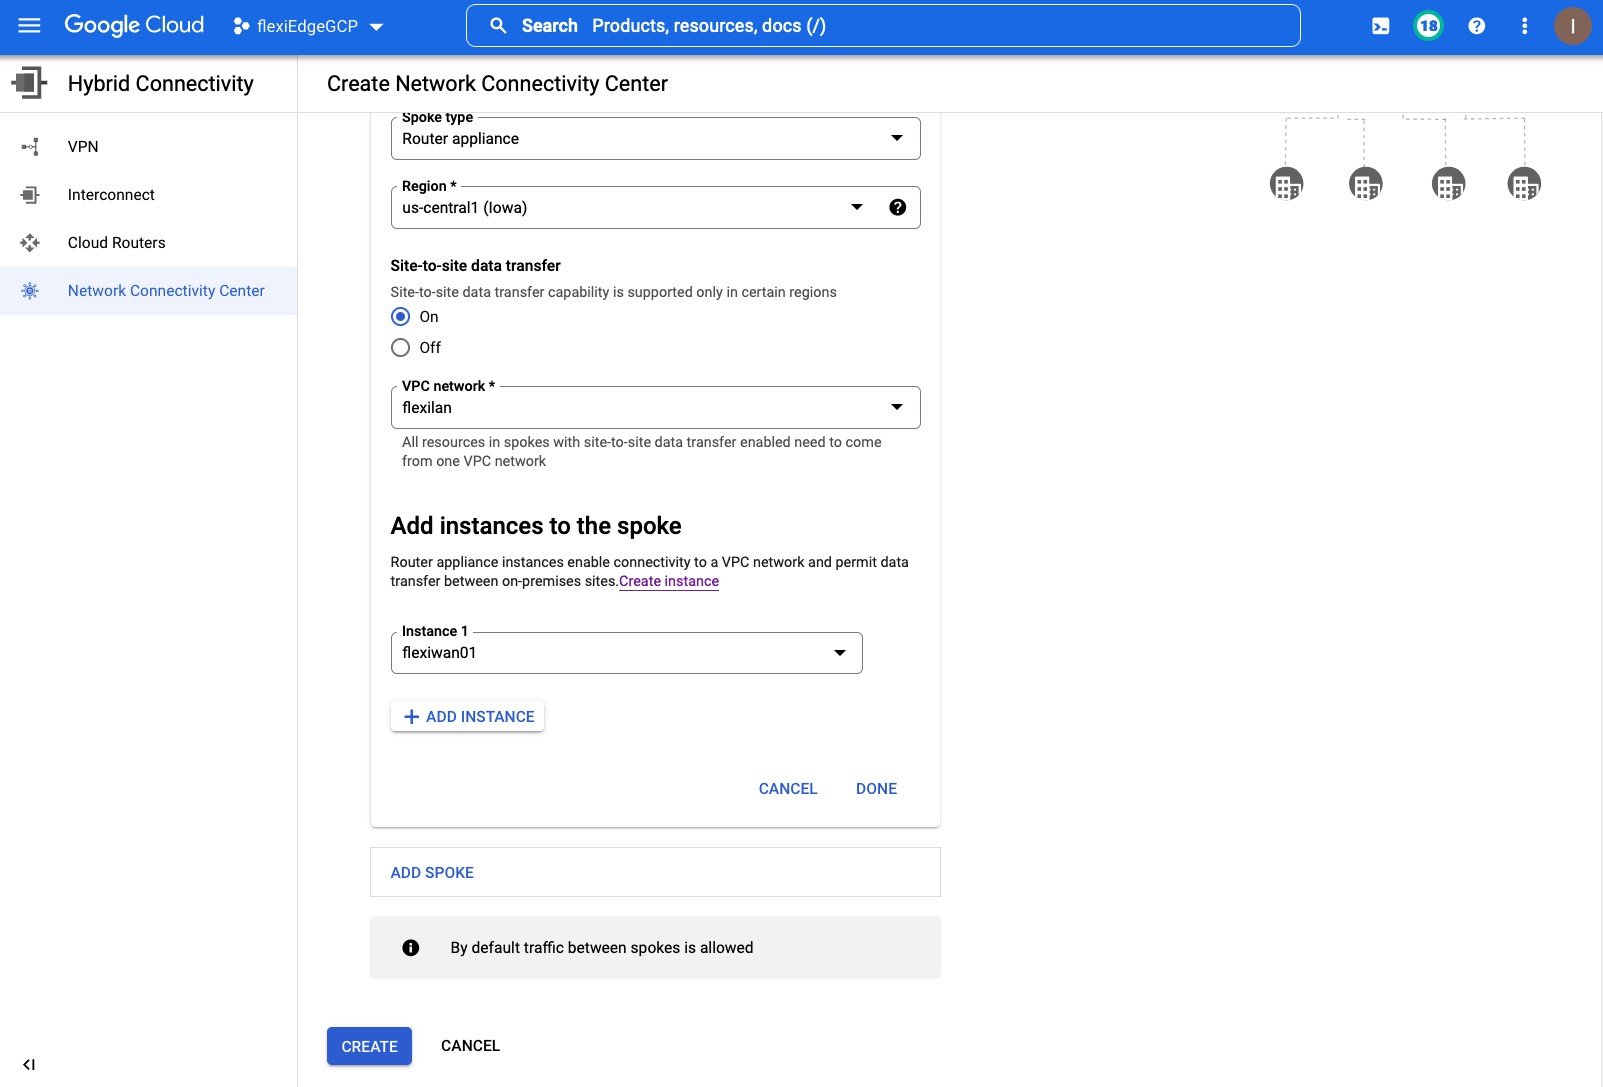Image resolution: width=1603 pixels, height=1087 pixels.
Task: Open the flexiEdgeGCP project selector
Action: [308, 26]
